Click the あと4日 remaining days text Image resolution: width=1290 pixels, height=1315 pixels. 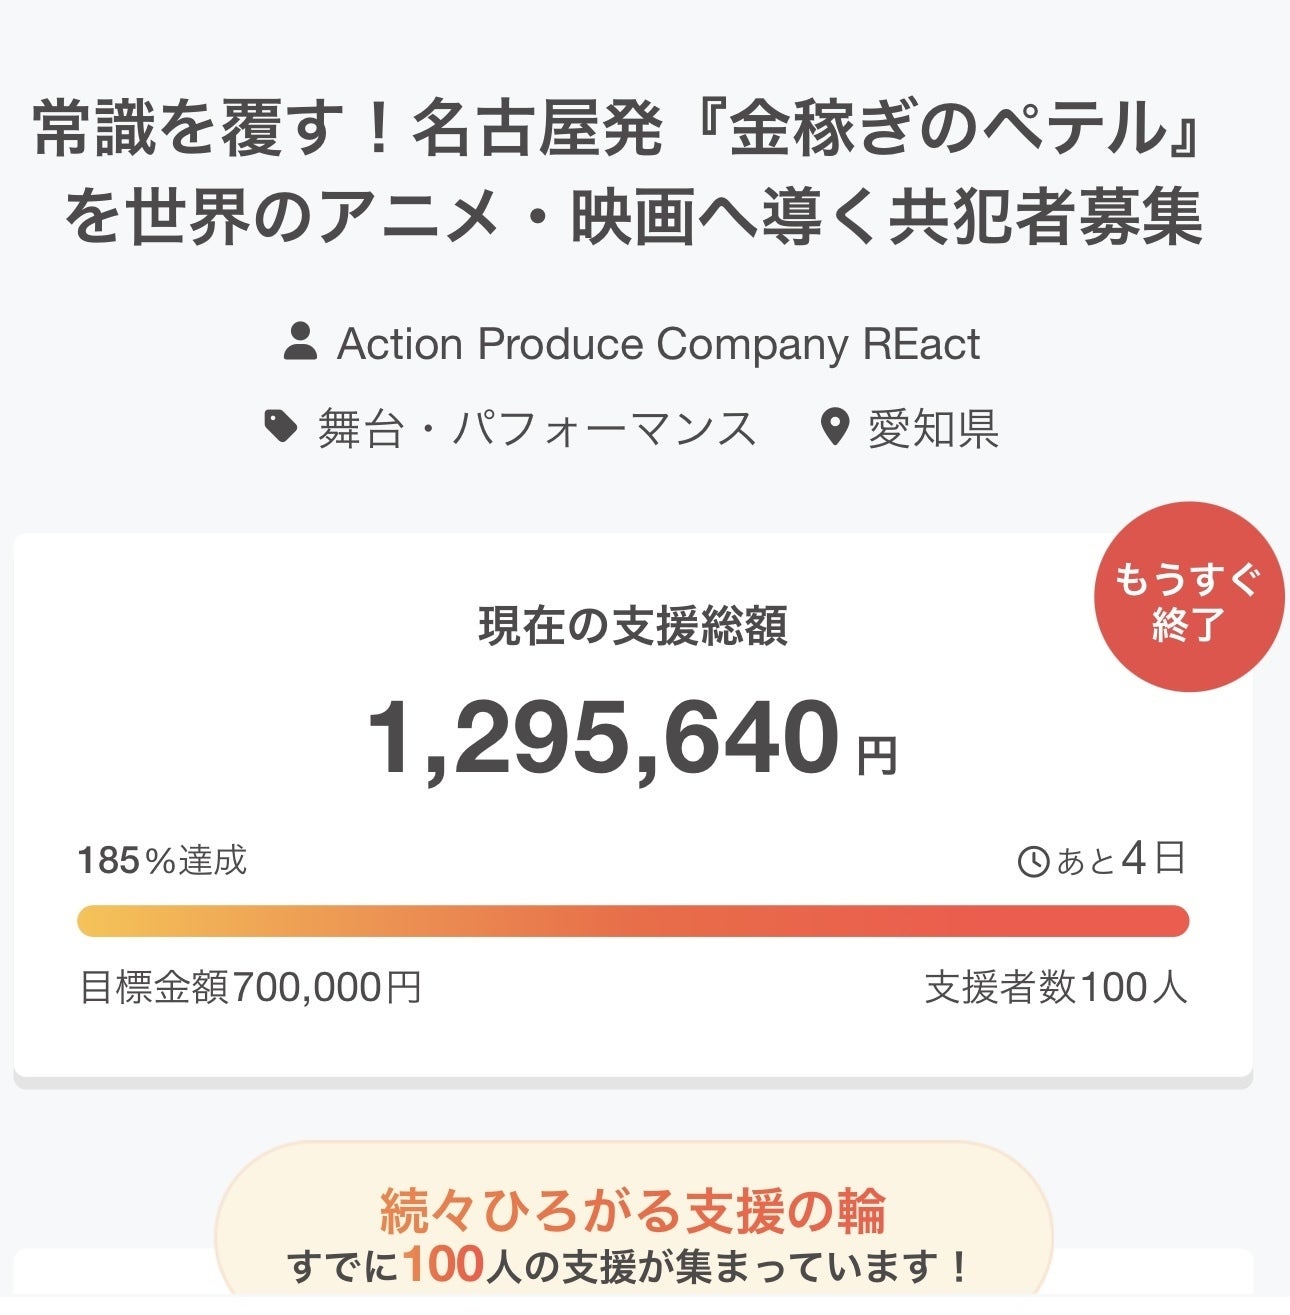[1120, 860]
